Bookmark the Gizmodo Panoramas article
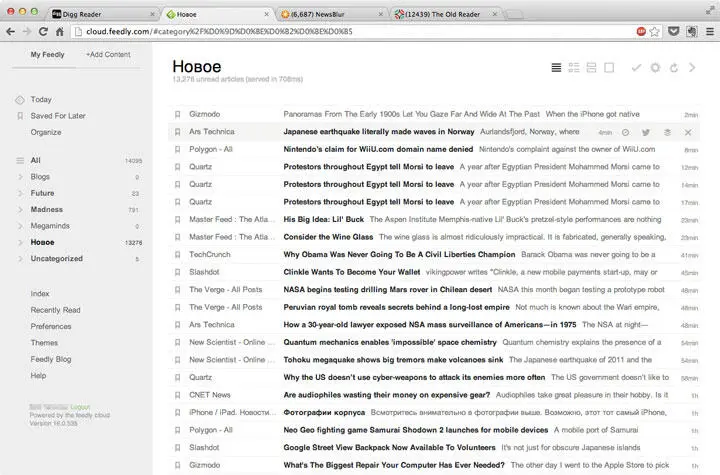 click(177, 114)
